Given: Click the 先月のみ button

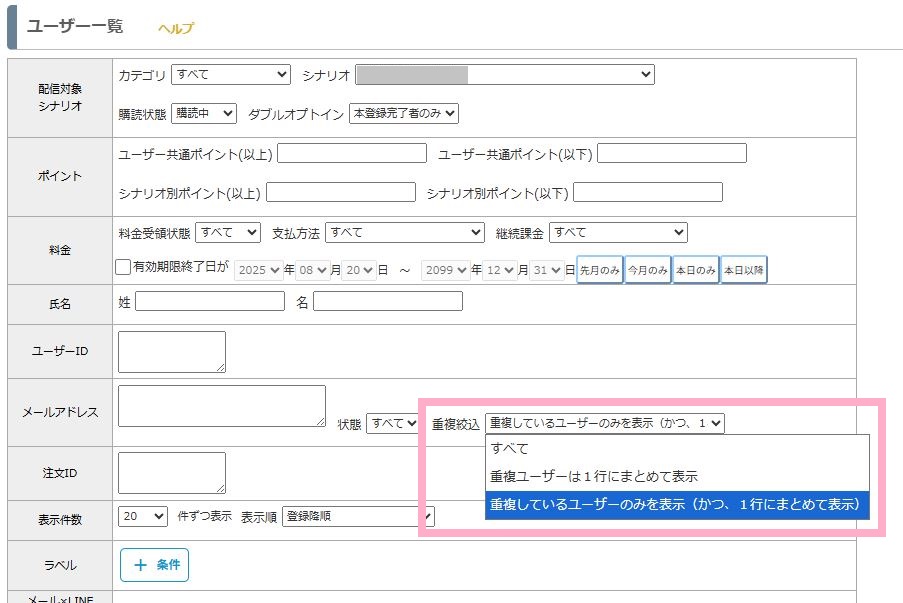Looking at the screenshot, I should 600,271.
